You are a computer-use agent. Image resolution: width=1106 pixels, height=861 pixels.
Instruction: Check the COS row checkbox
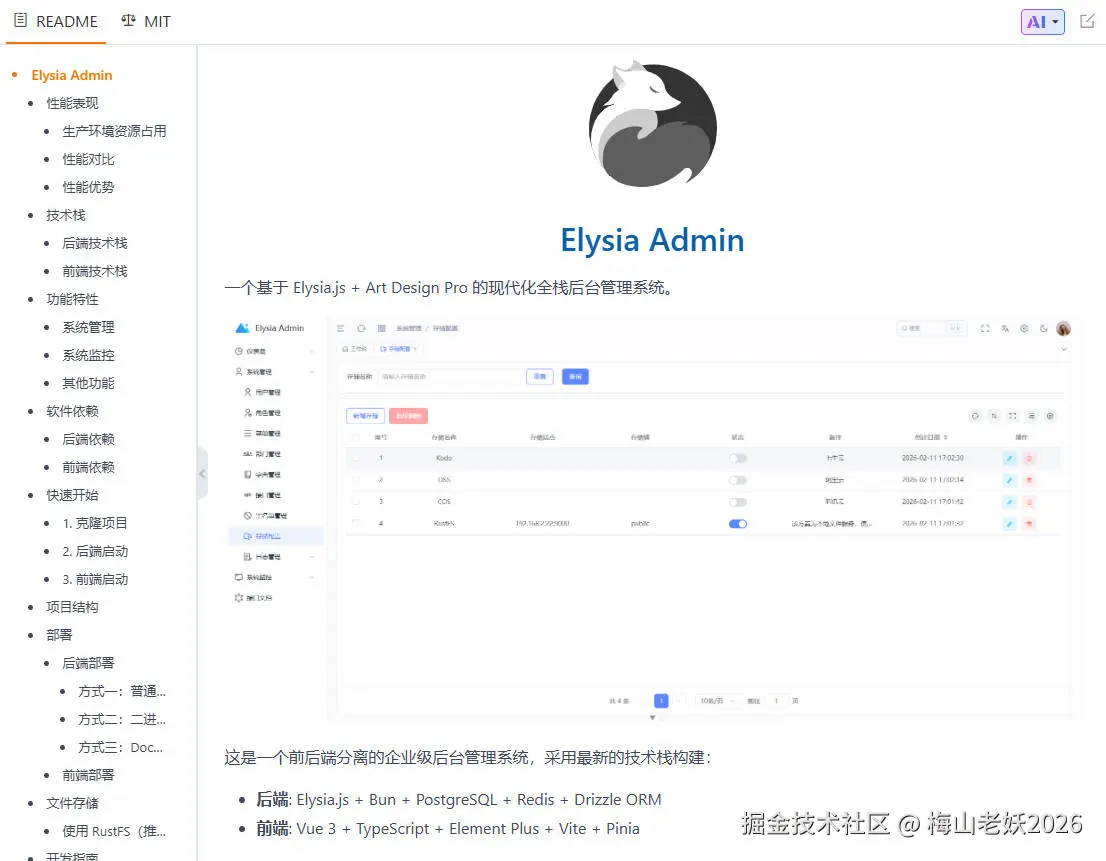coord(356,501)
